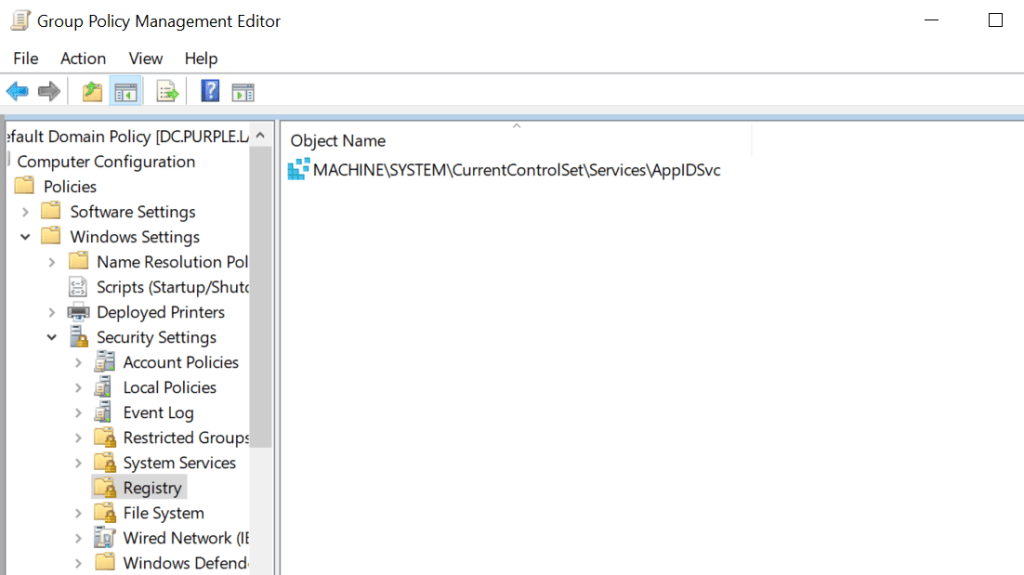Open the blue Help icon in toolbar
The height and width of the screenshot is (575, 1024).
pos(210,92)
